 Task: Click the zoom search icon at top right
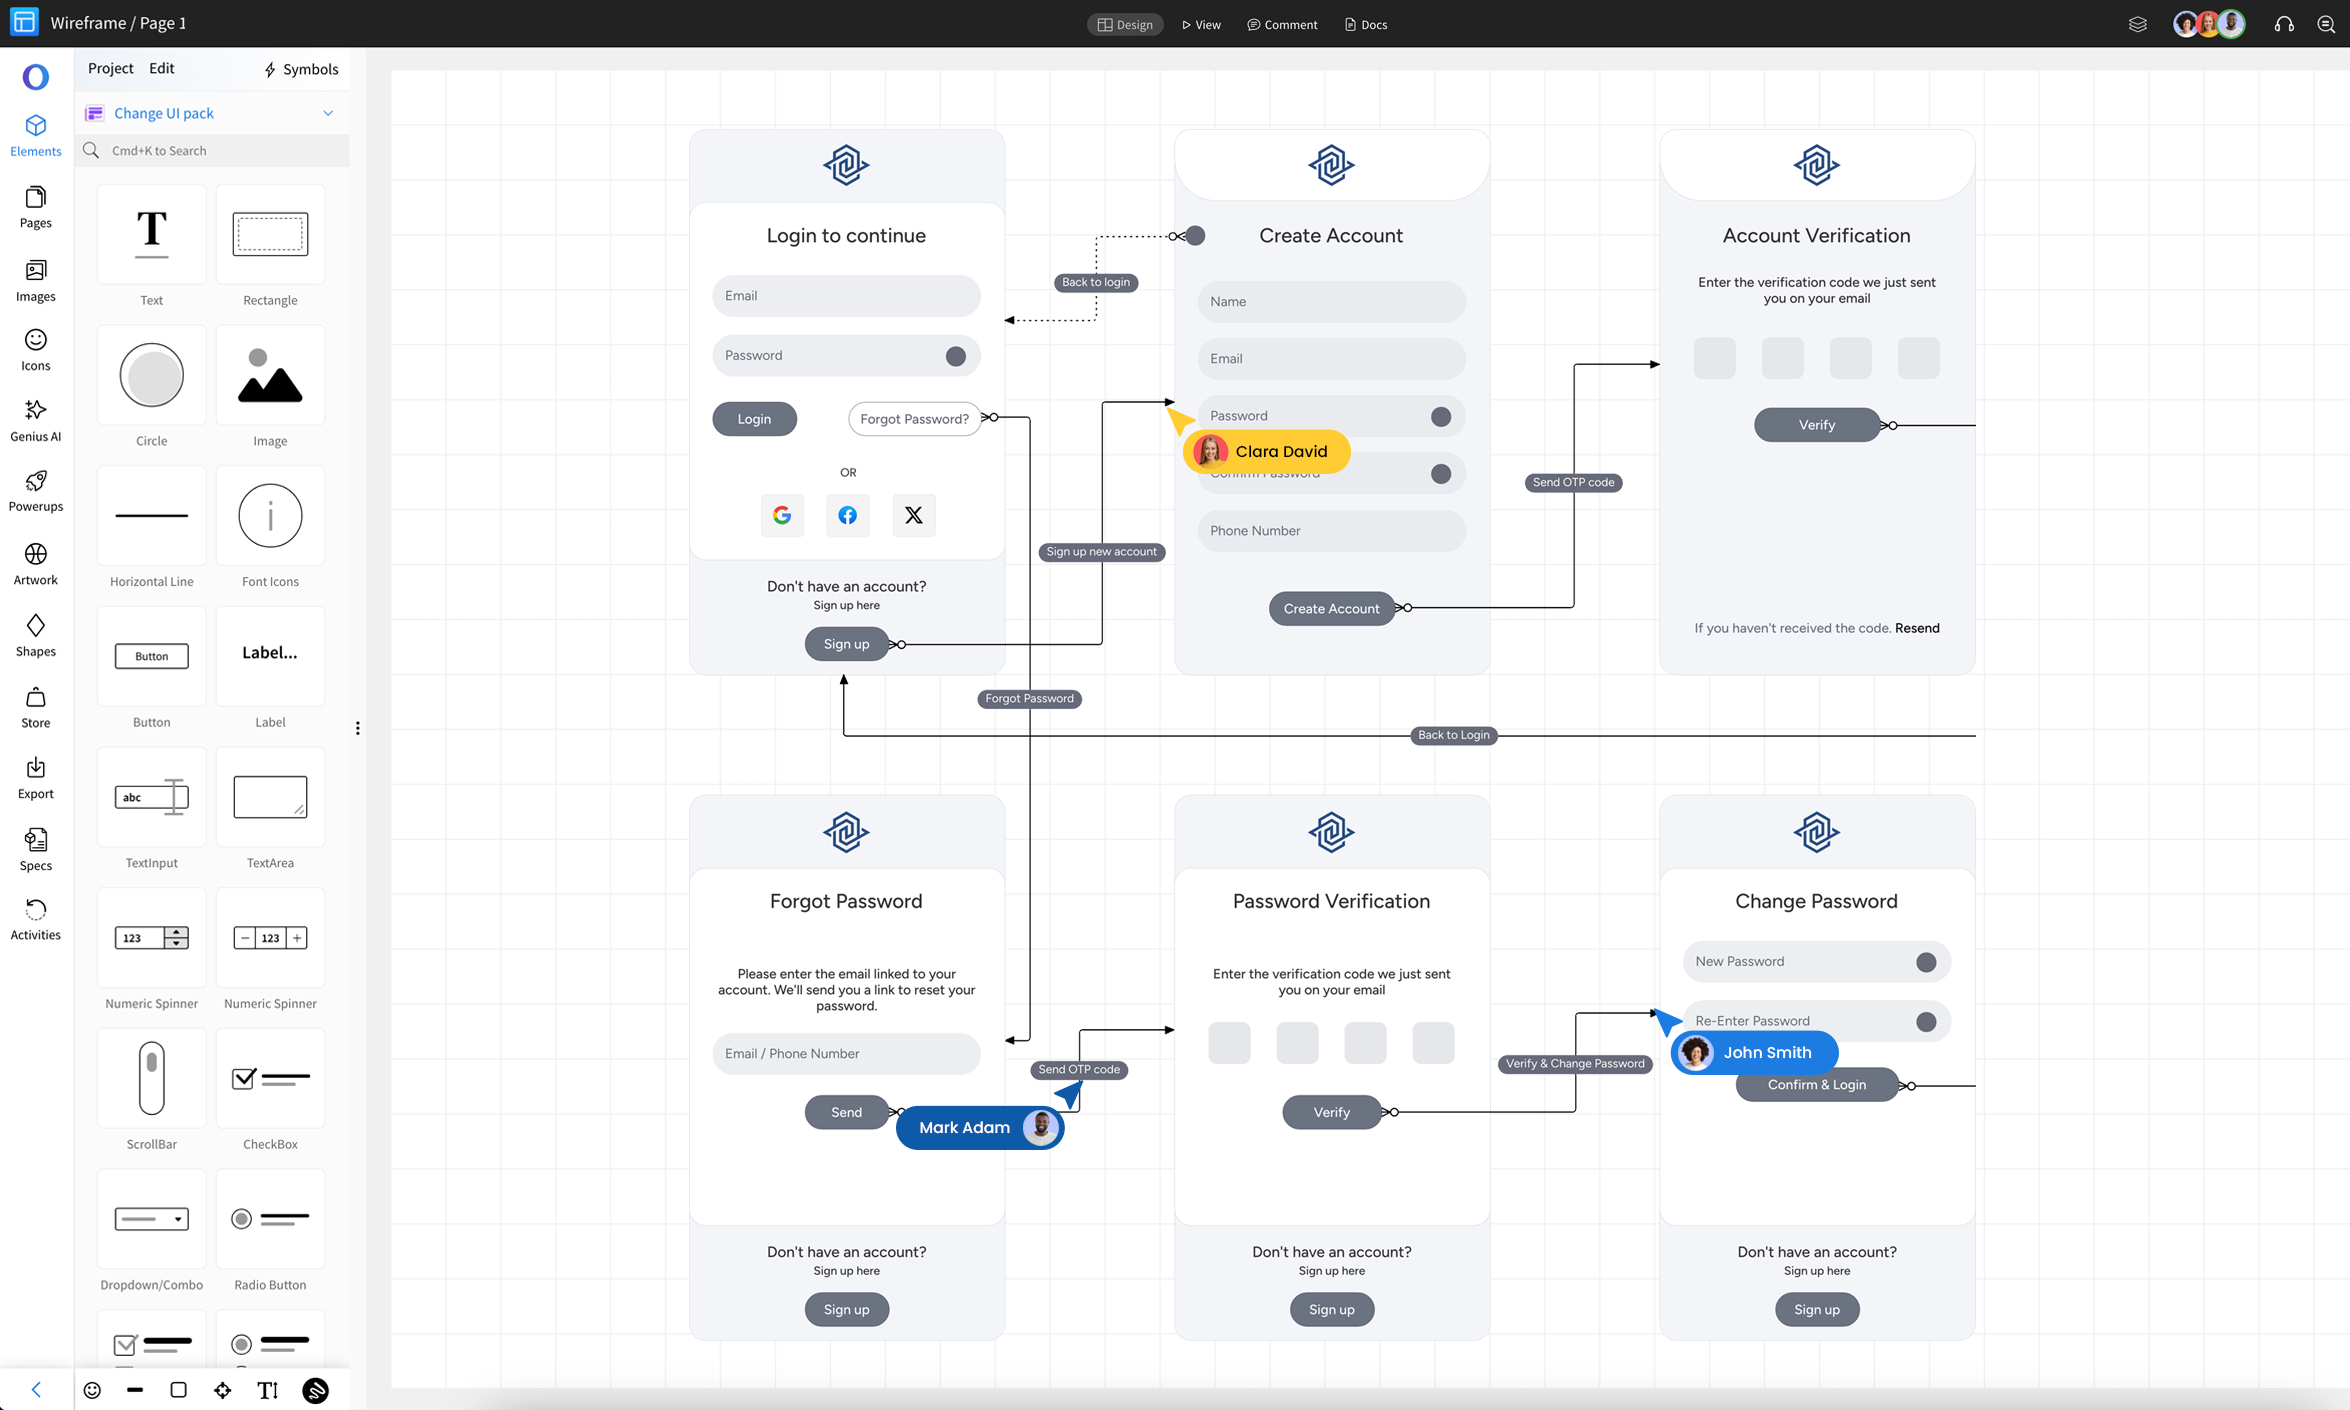point(2326,24)
